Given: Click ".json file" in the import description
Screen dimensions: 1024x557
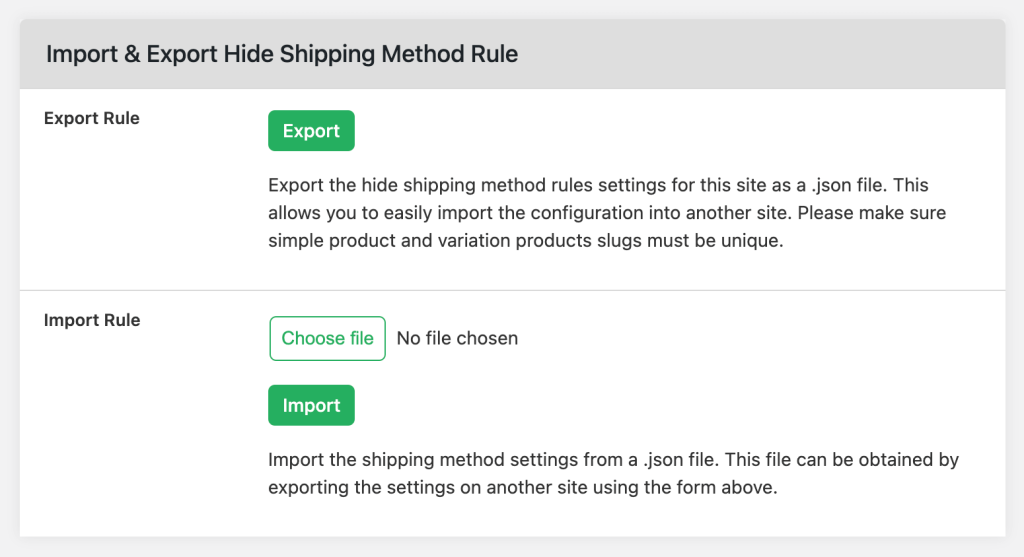Looking at the screenshot, I should coord(680,460).
